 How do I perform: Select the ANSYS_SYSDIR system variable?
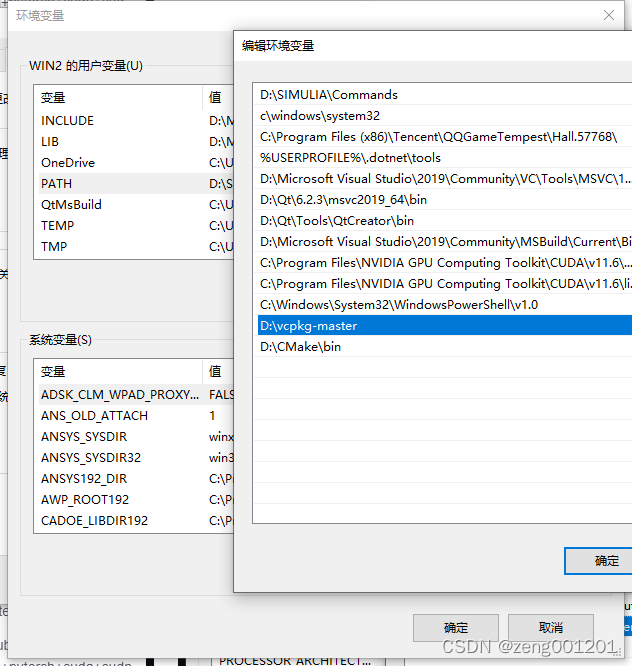pyautogui.click(x=136, y=437)
